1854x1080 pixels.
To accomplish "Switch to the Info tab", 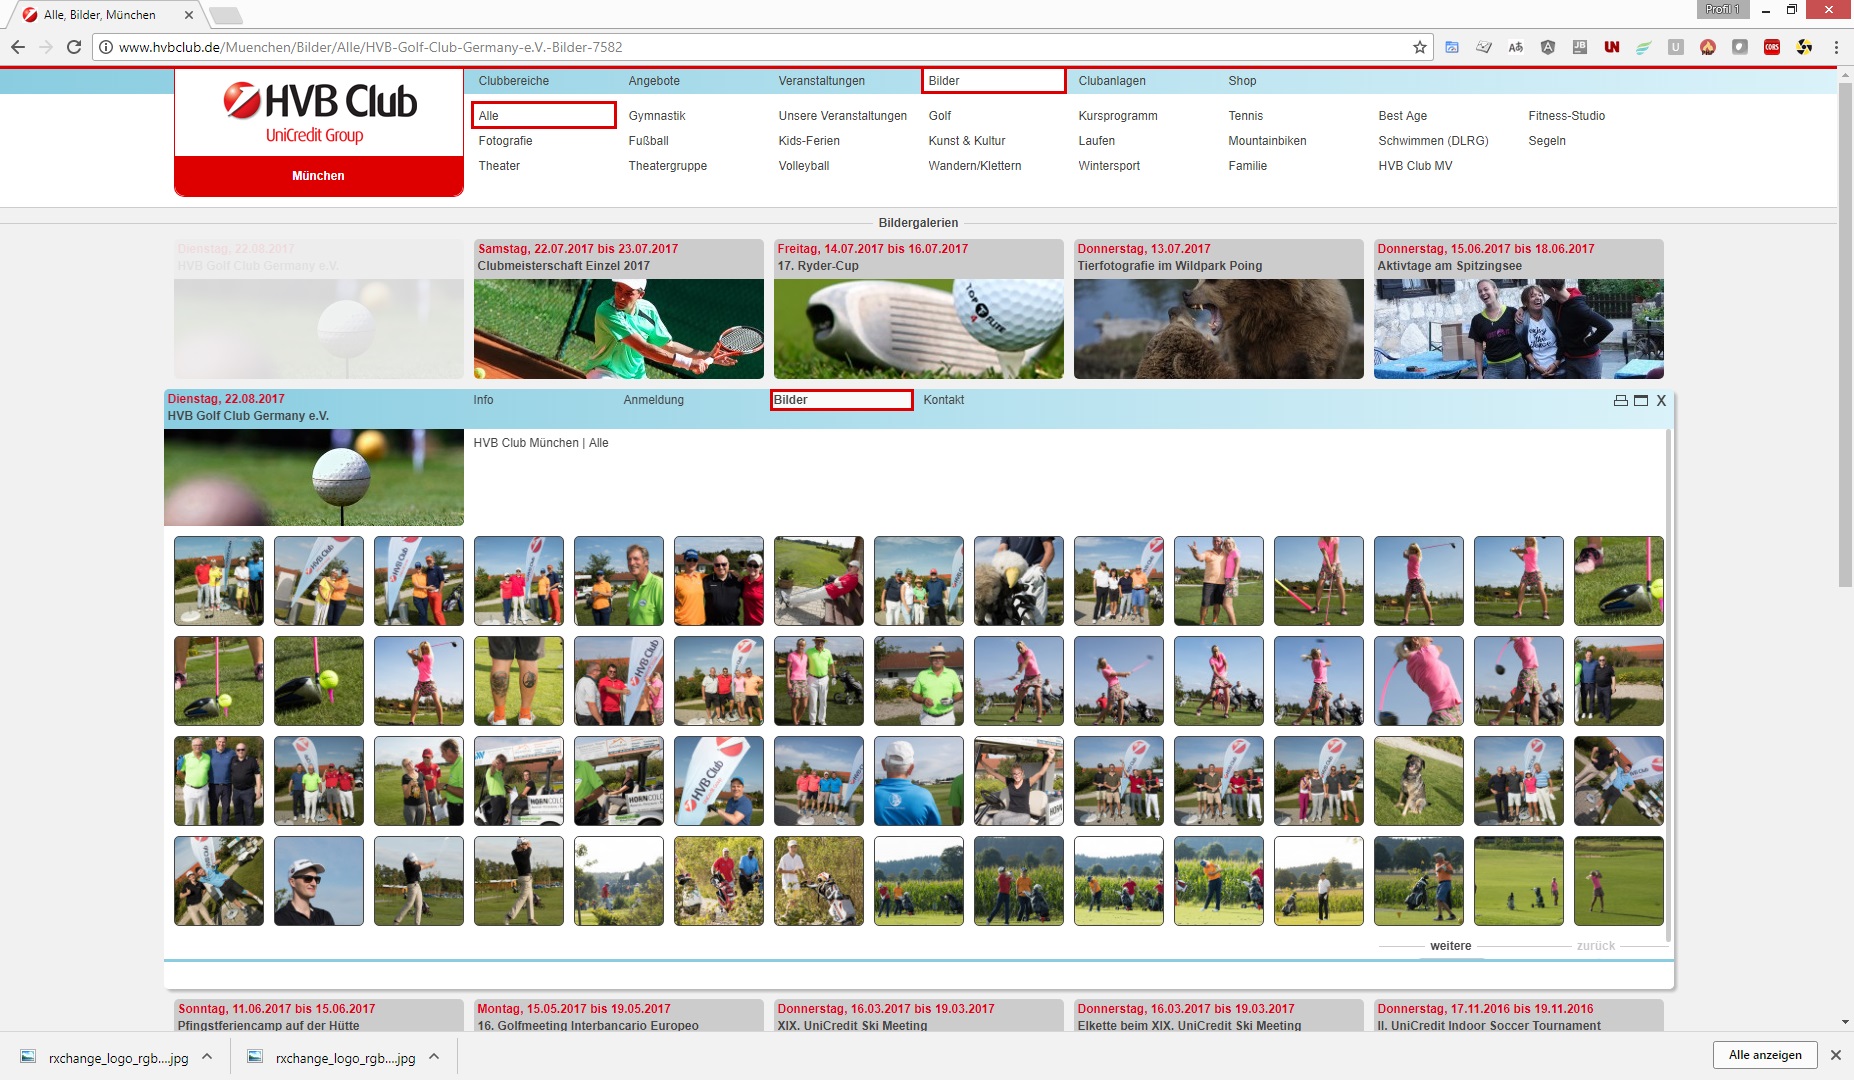I will 483,400.
